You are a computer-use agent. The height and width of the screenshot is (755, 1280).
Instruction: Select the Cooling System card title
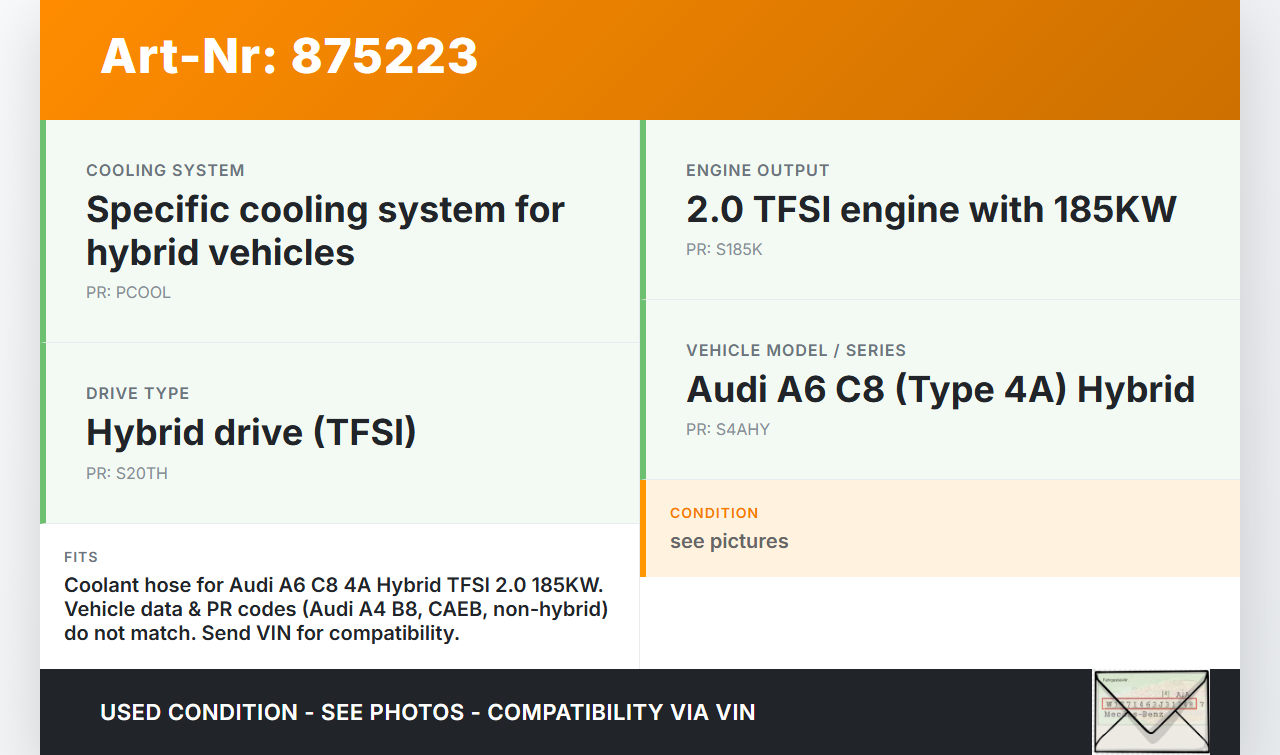tap(165, 170)
